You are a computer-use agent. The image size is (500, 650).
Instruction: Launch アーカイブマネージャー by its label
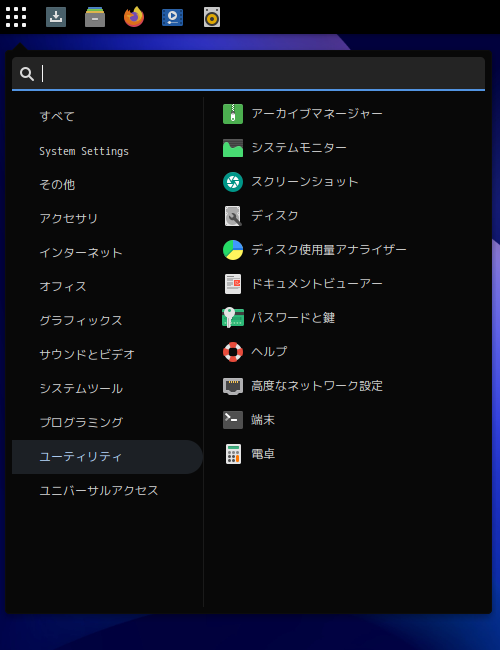click(317, 114)
